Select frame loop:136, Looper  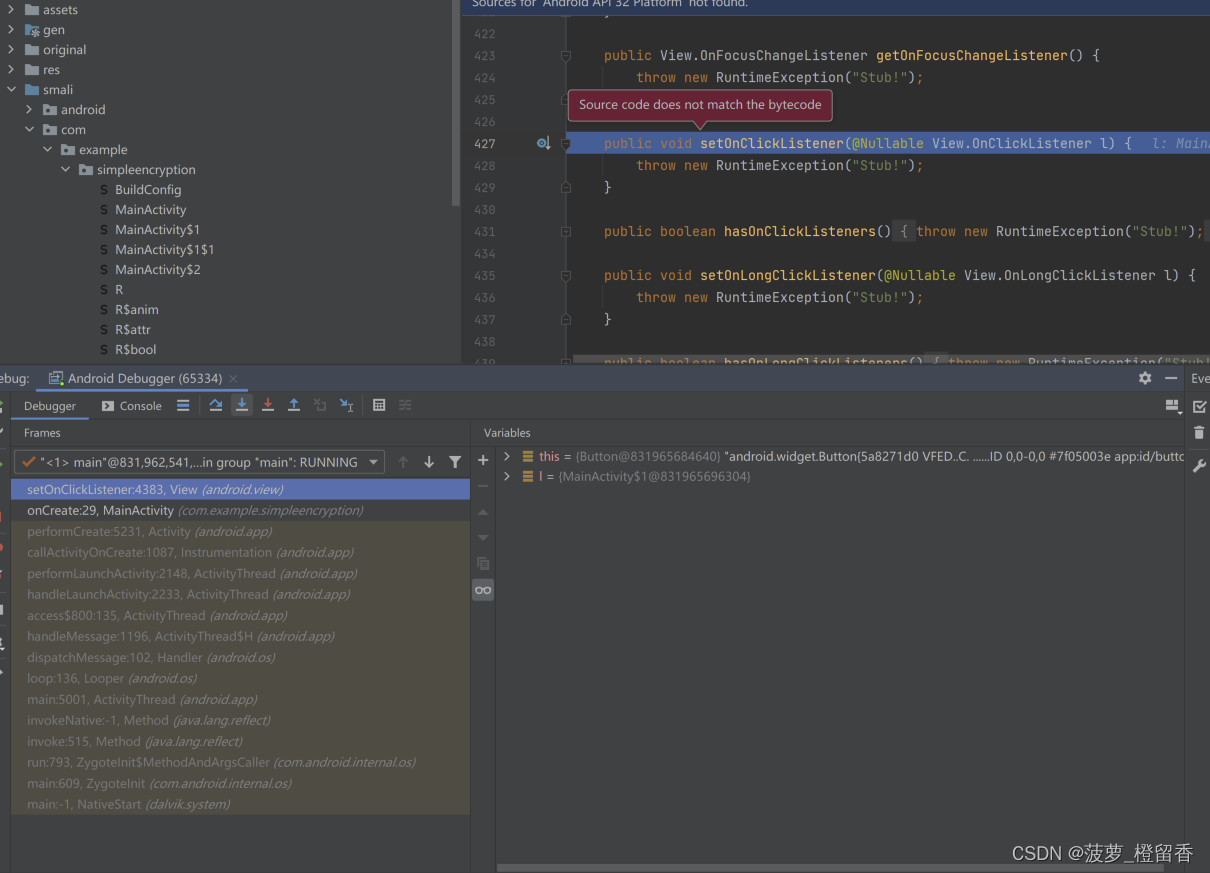pyautogui.click(x=240, y=678)
